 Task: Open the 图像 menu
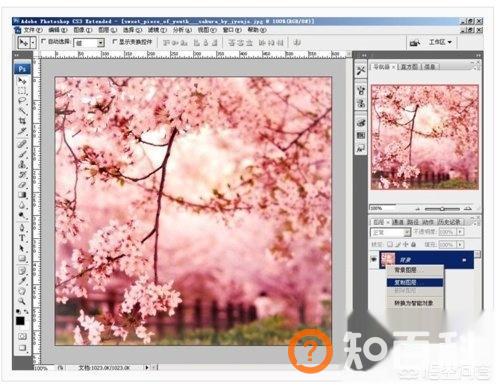pos(82,30)
